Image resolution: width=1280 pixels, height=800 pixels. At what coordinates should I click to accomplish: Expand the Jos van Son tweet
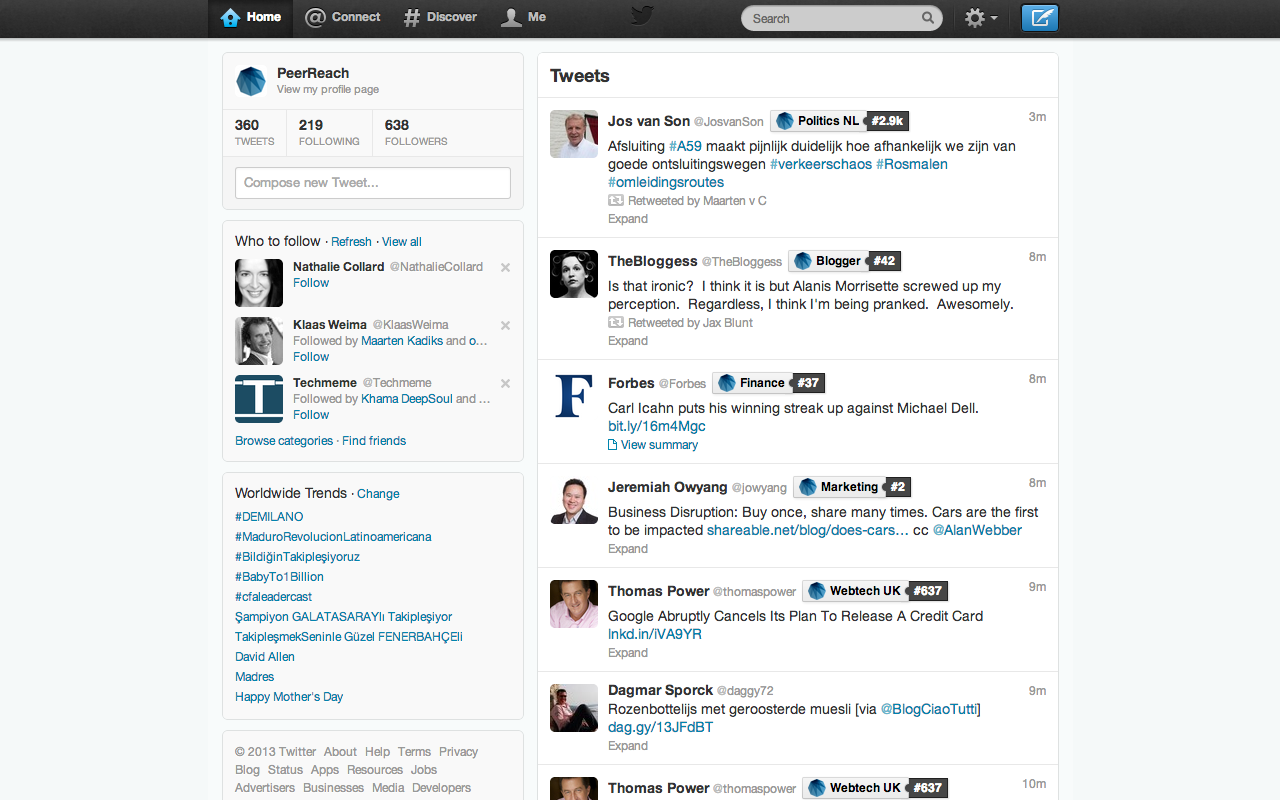tap(628, 219)
